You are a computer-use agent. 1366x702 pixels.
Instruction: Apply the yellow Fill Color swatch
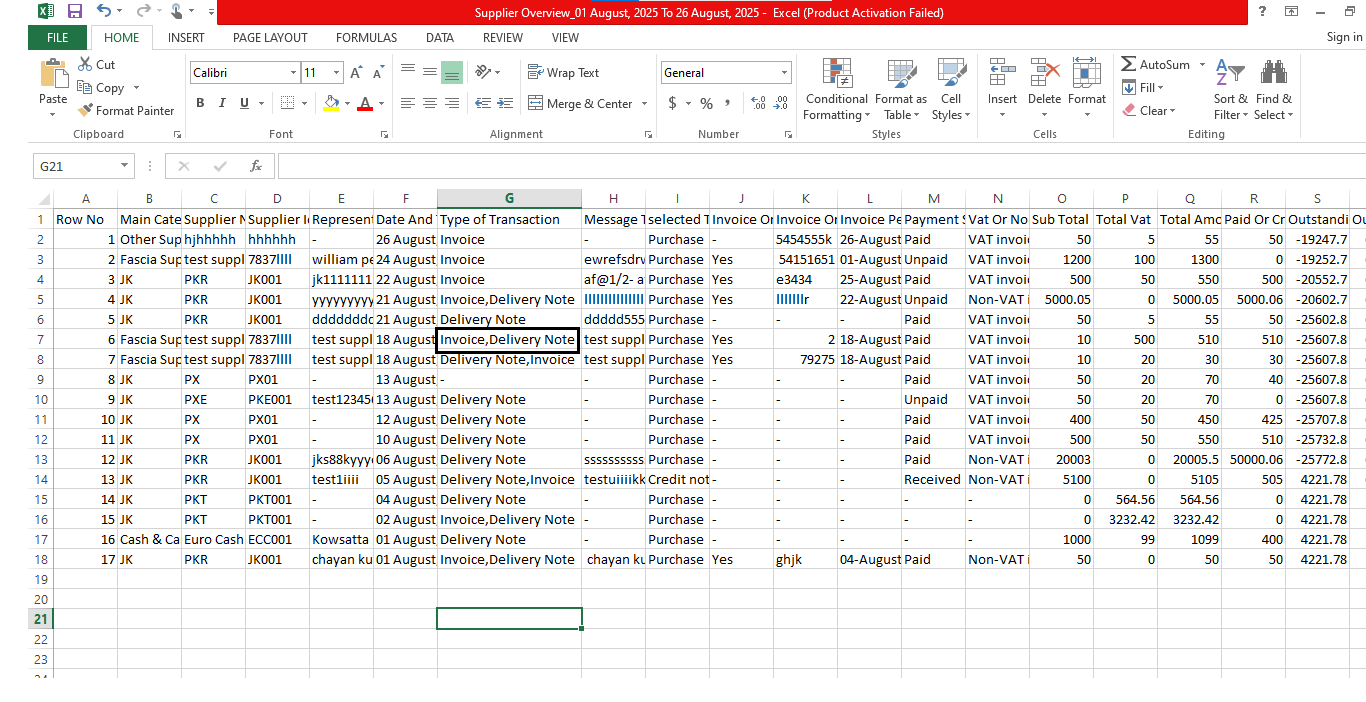click(x=332, y=104)
